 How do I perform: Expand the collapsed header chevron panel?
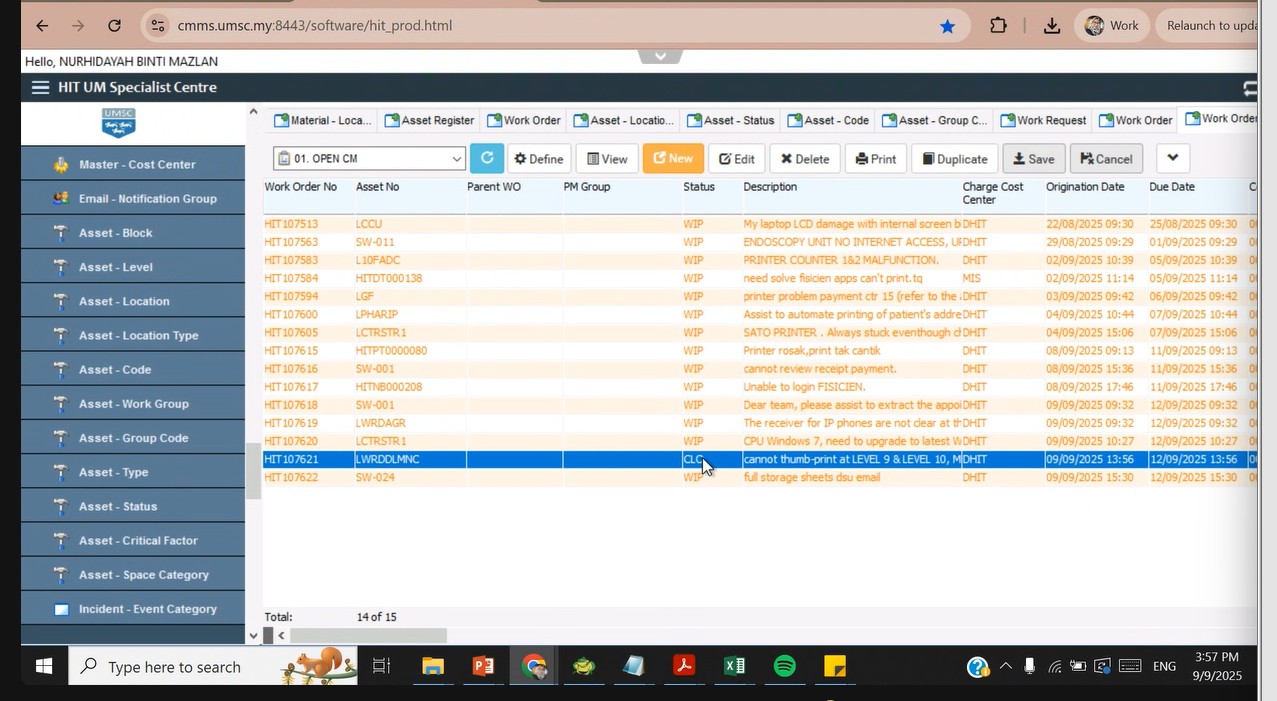tap(660, 56)
